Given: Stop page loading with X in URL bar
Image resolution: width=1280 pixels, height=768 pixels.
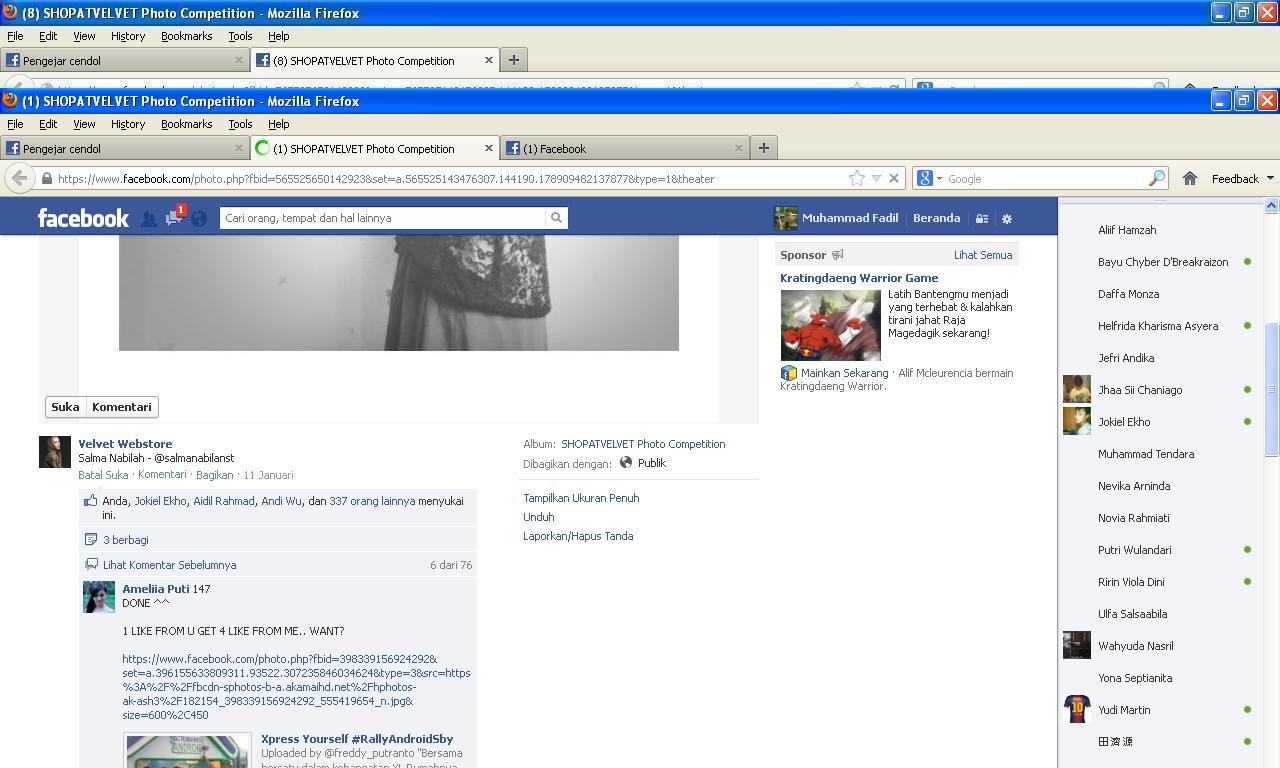Looking at the screenshot, I should pyautogui.click(x=894, y=178).
